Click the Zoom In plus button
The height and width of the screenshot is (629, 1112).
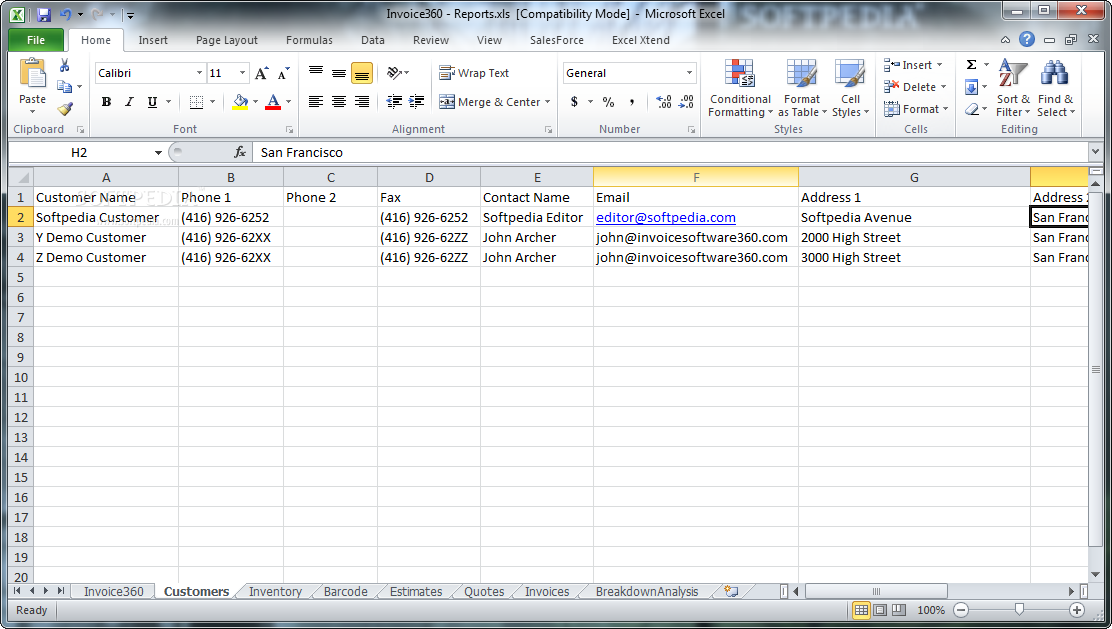[x=1077, y=610]
